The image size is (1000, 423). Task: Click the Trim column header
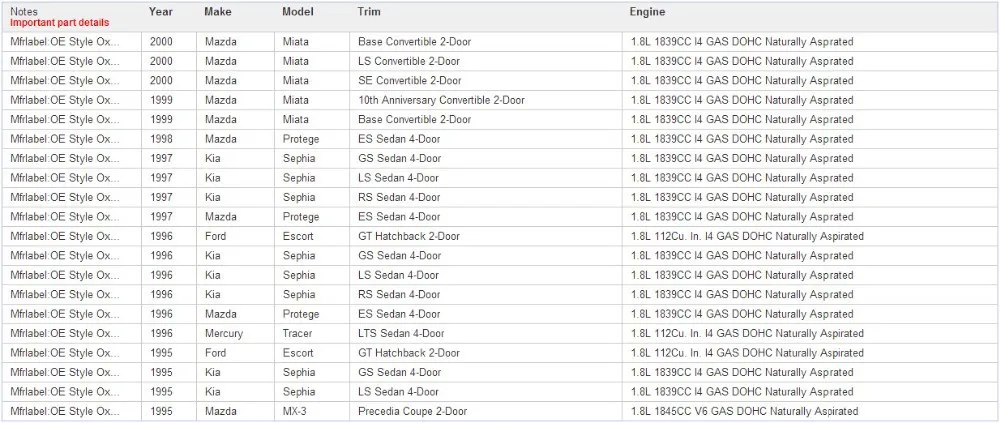pos(367,11)
